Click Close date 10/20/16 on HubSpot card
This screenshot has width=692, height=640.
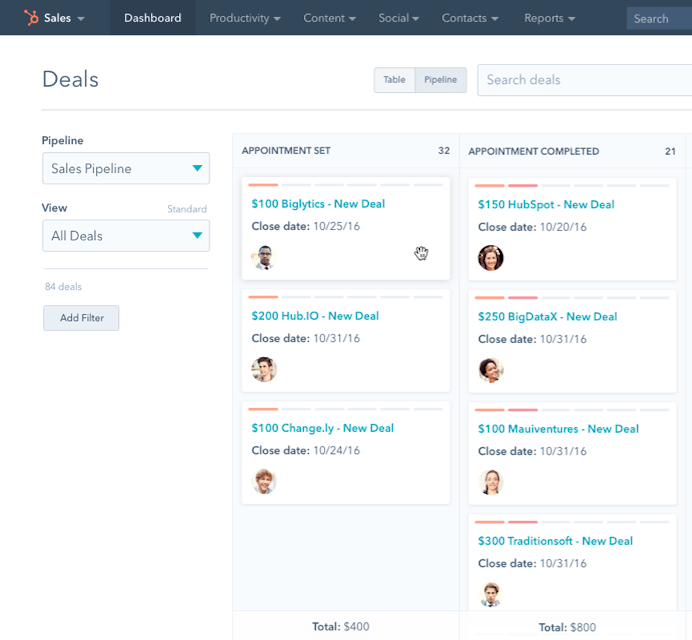point(532,227)
